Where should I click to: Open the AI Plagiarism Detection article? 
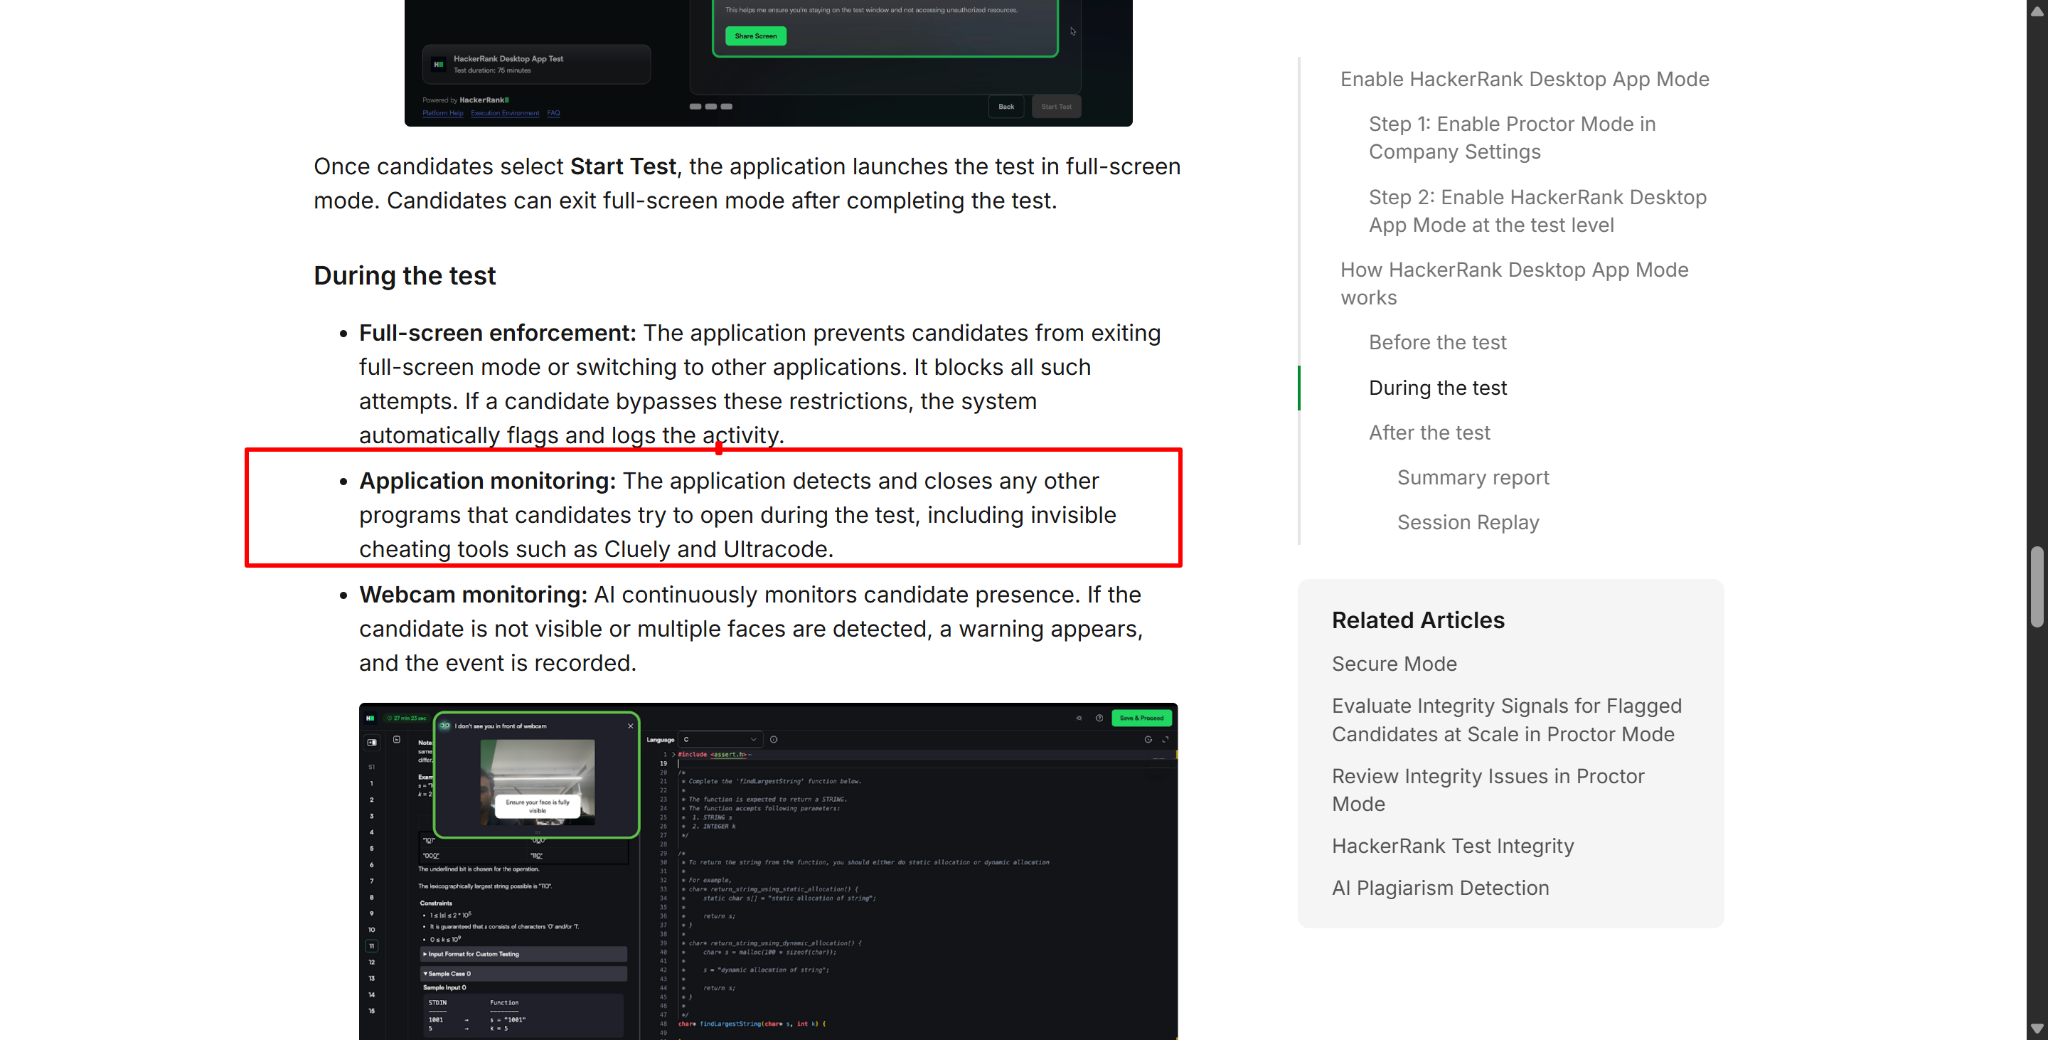[1440, 888]
